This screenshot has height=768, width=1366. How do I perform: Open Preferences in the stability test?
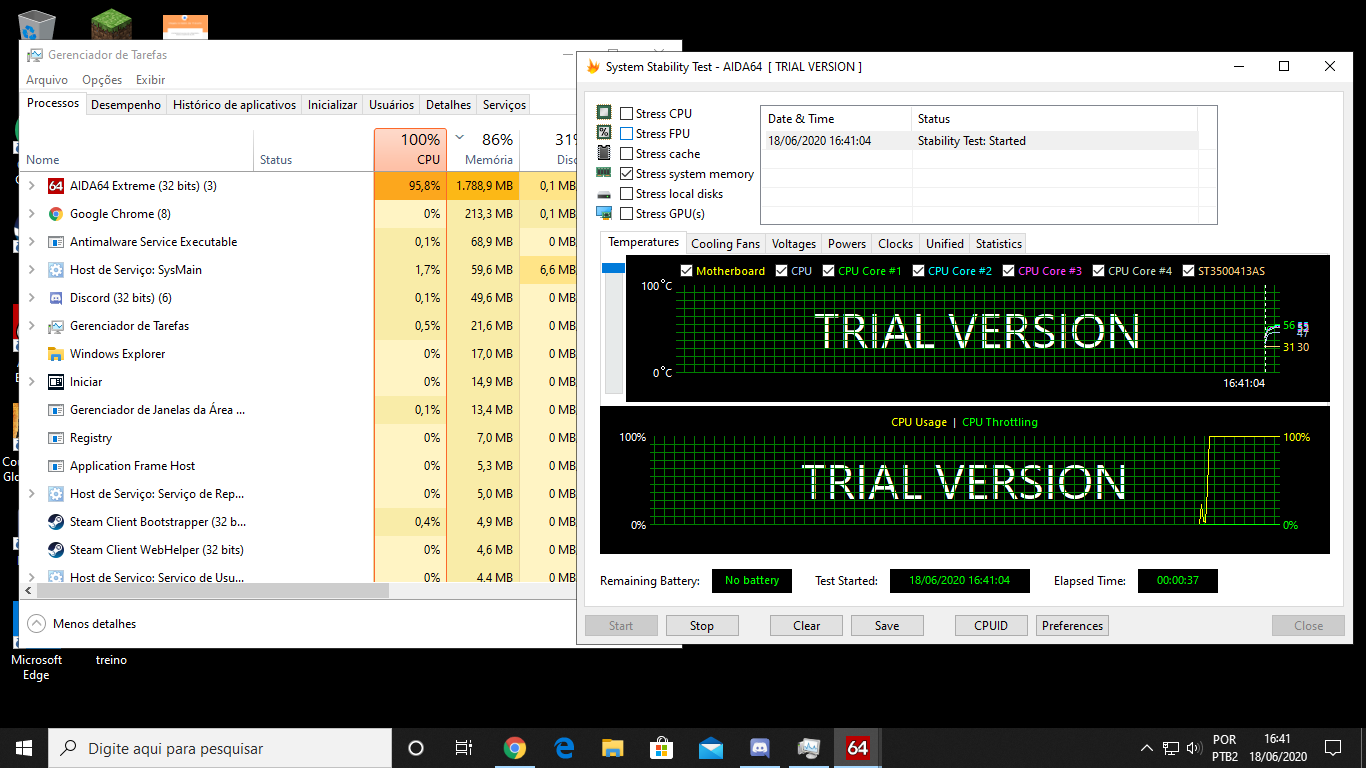pyautogui.click(x=1072, y=626)
